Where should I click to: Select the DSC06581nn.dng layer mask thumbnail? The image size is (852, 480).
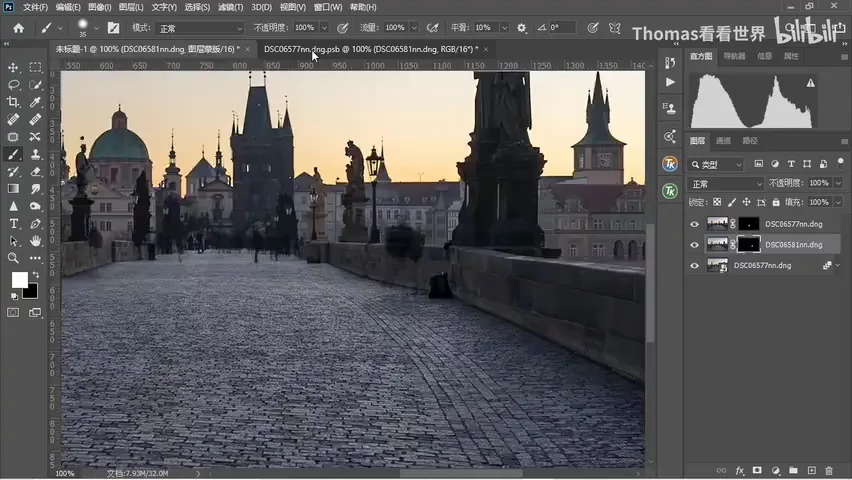(748, 245)
